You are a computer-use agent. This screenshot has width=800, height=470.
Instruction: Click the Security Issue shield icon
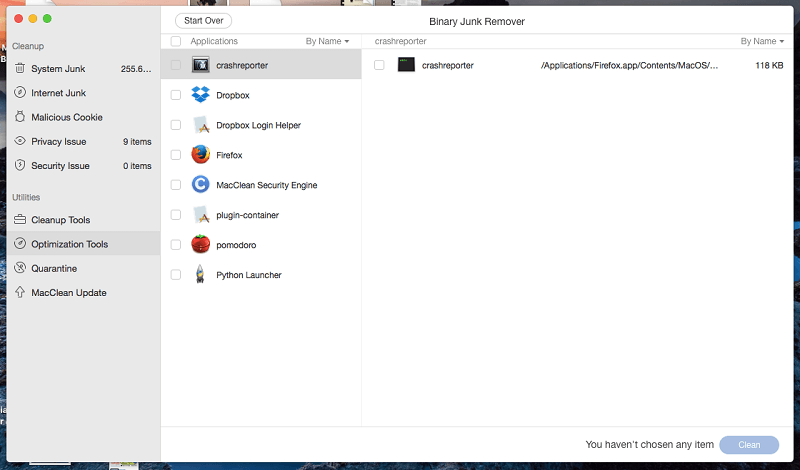tap(20, 165)
